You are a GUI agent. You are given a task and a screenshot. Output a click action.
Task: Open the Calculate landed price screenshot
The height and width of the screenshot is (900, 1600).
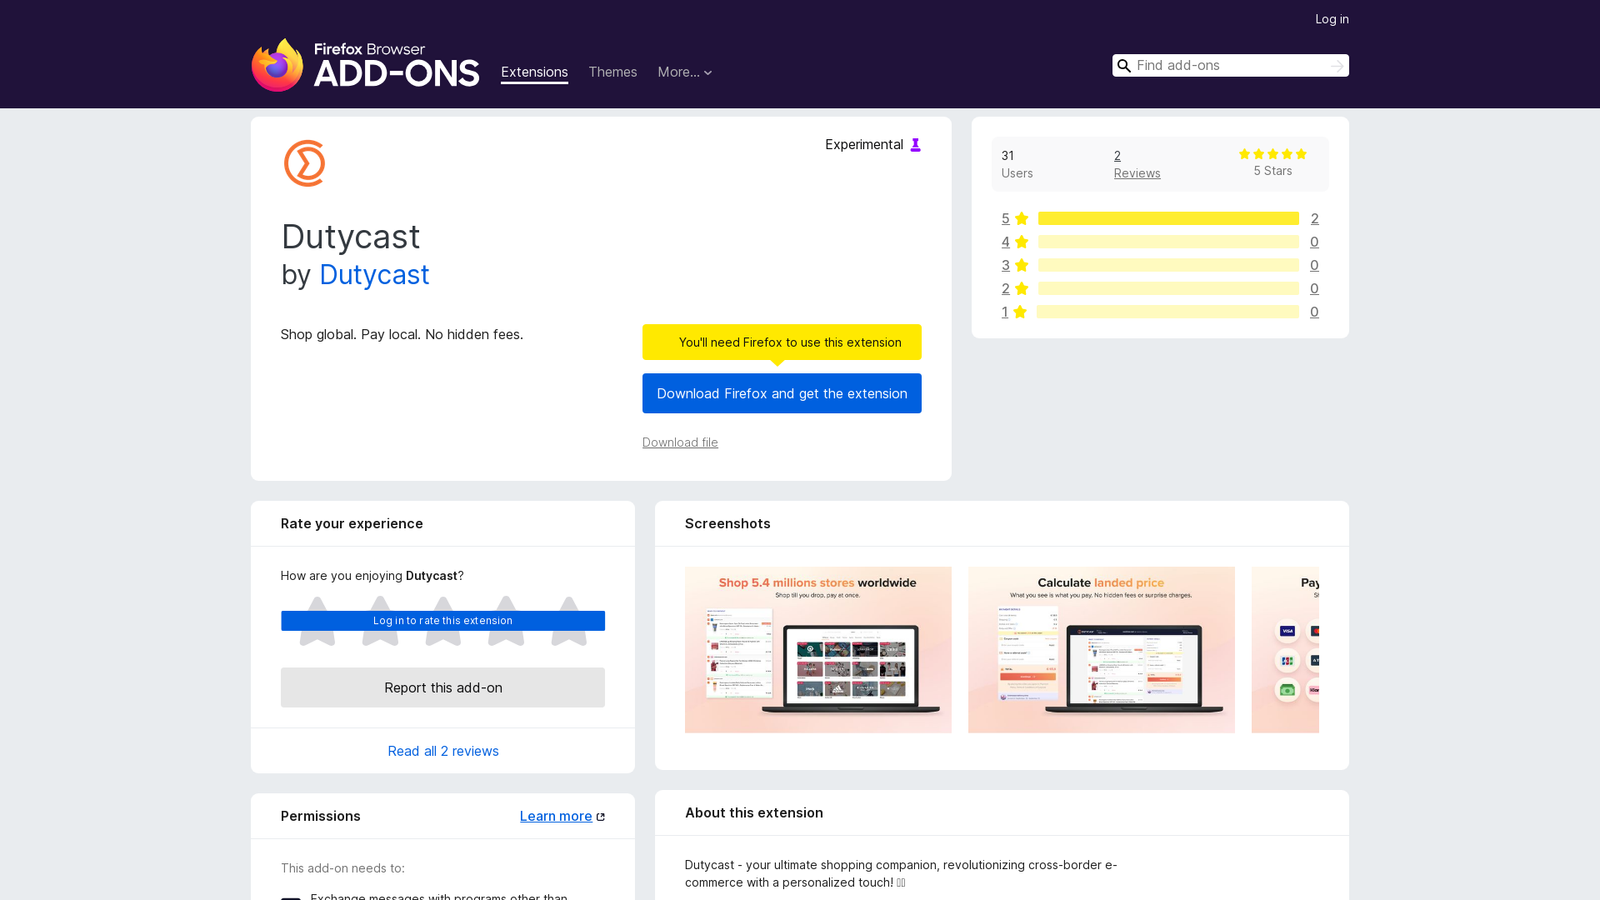[x=1101, y=650]
